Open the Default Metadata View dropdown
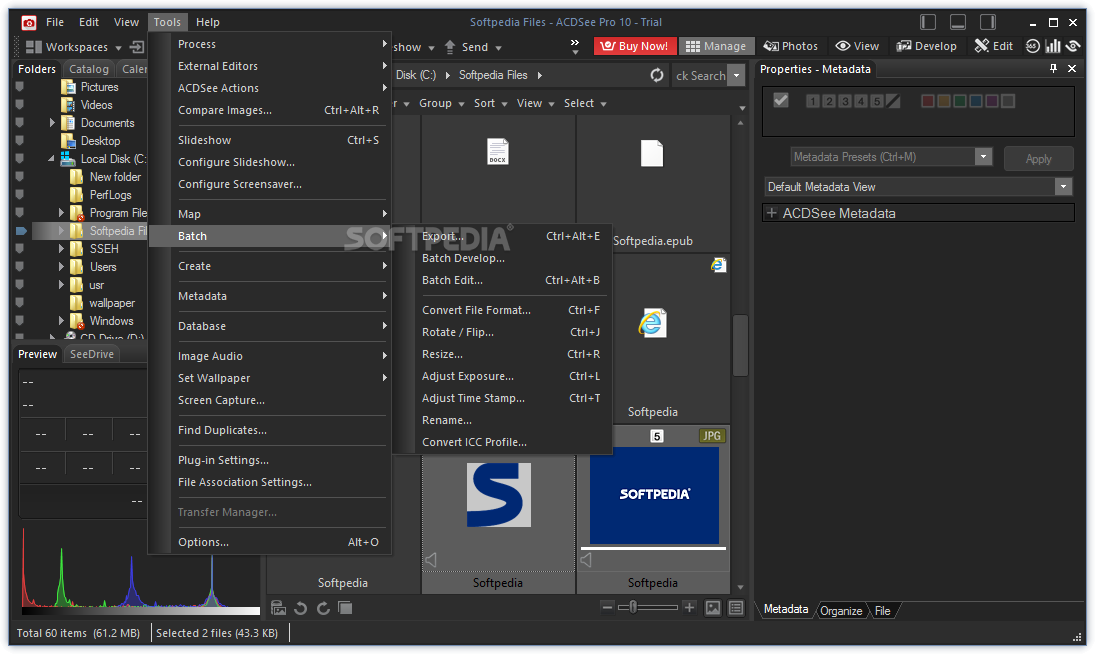Viewport: 1095px width, 654px height. pos(1064,186)
